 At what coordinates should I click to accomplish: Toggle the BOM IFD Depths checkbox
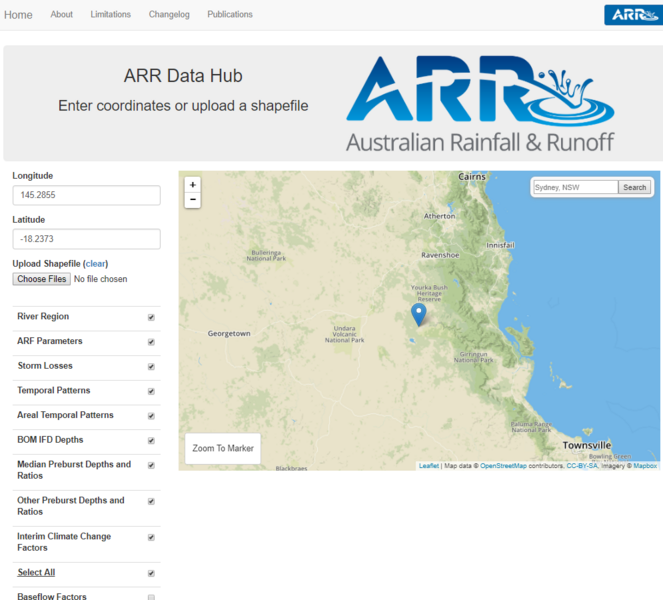[151, 440]
